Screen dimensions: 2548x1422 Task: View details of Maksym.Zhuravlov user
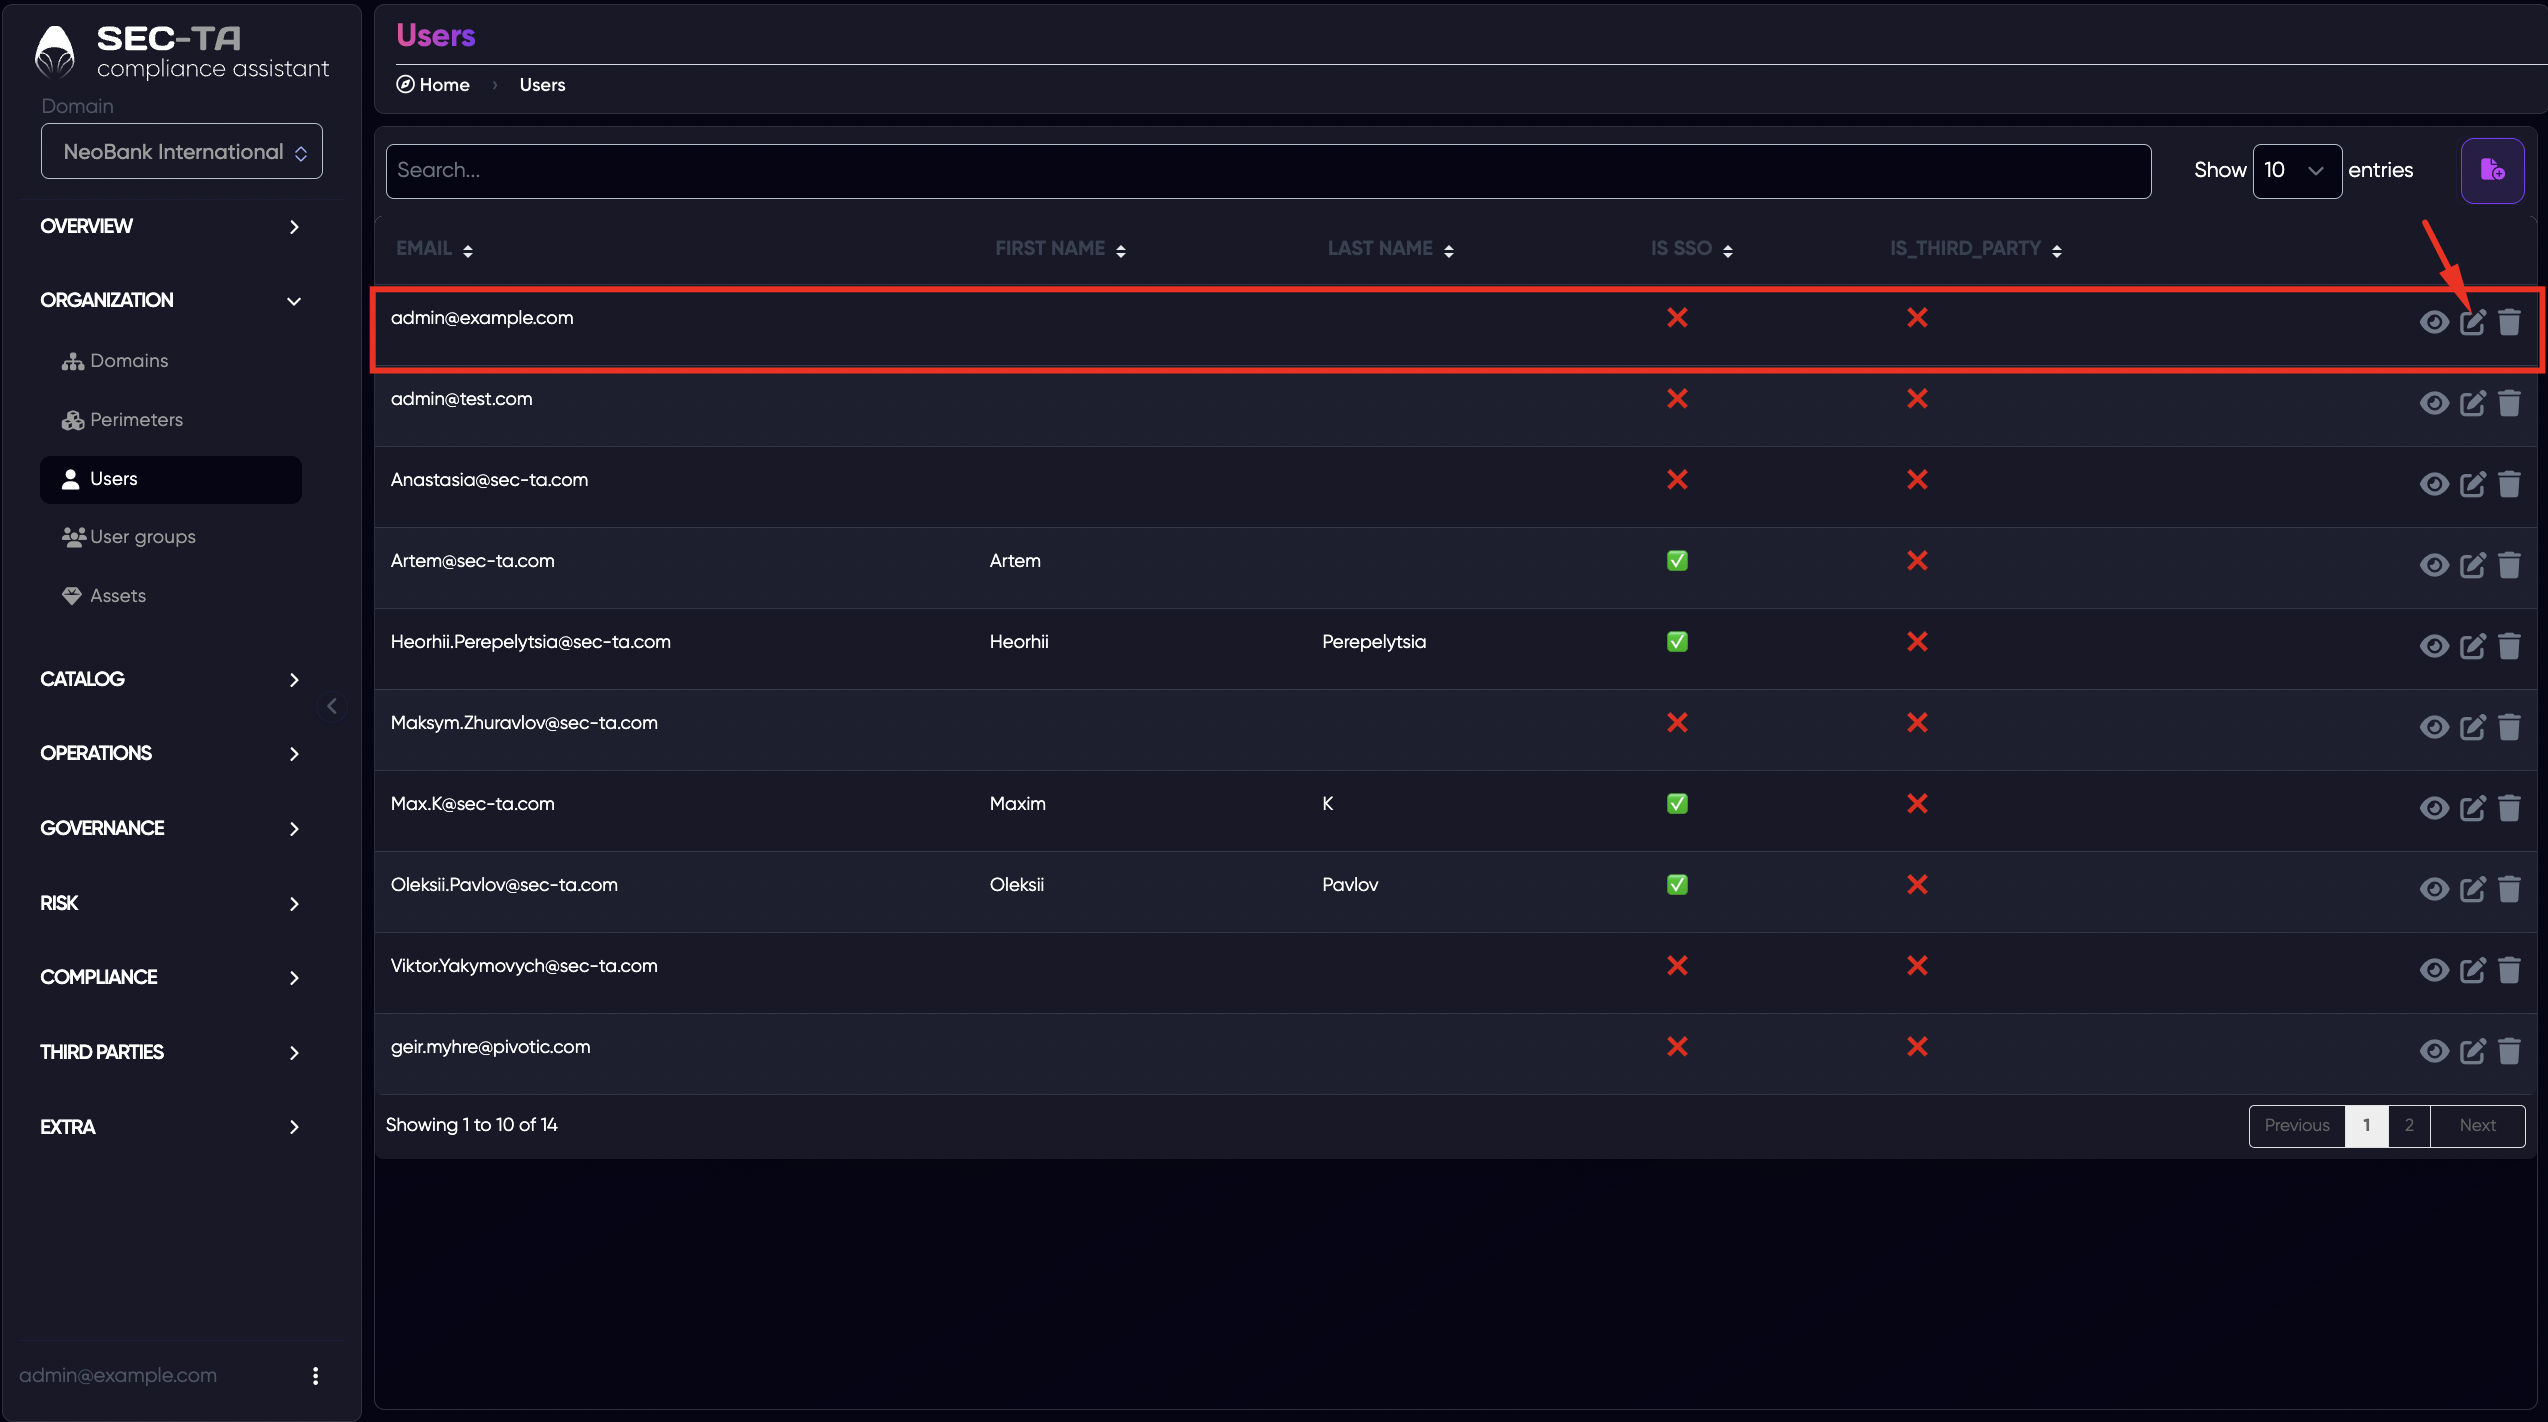[x=2434, y=727]
